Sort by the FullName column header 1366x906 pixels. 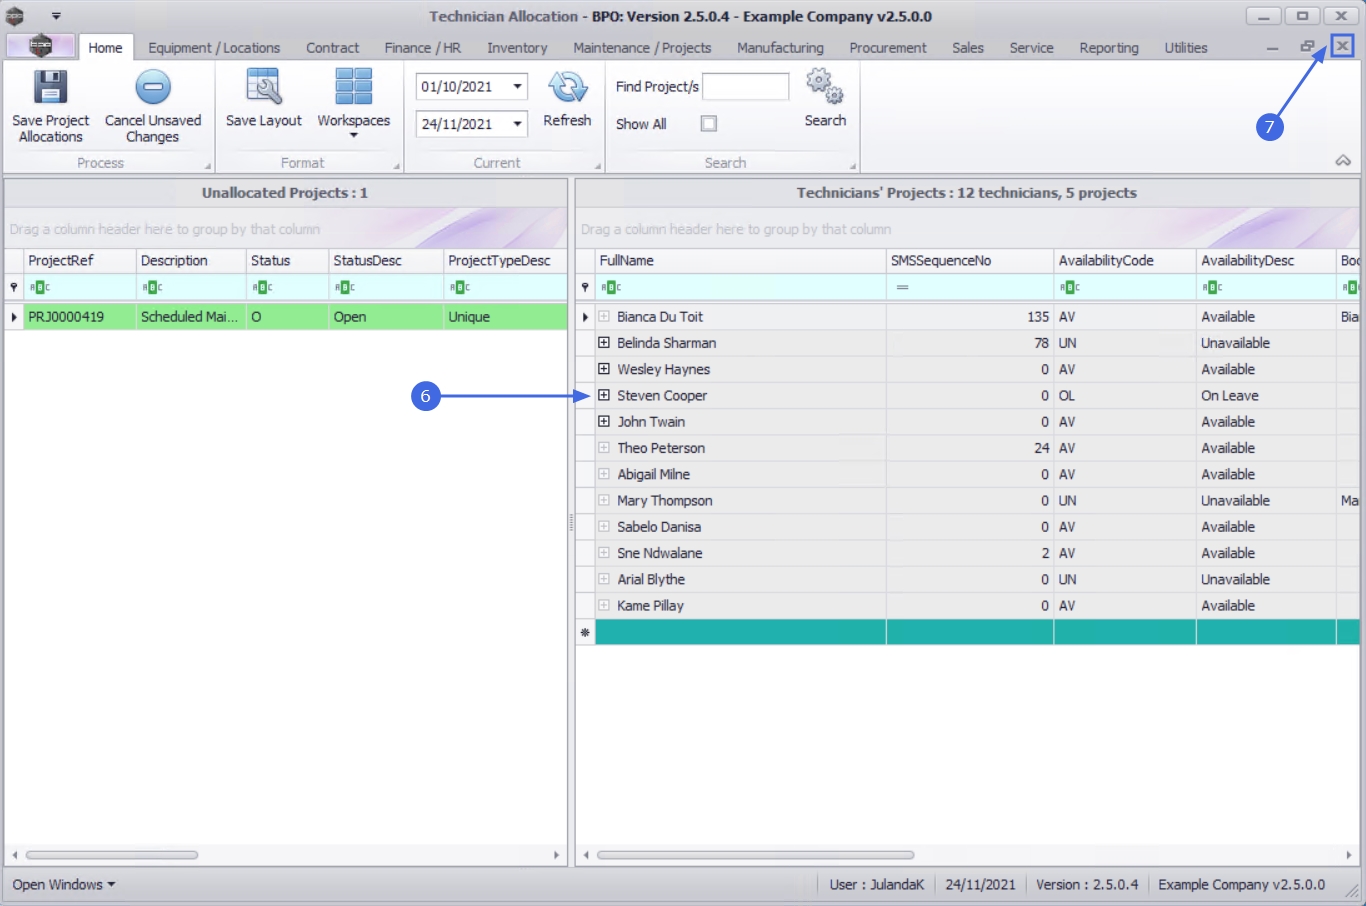(740, 261)
